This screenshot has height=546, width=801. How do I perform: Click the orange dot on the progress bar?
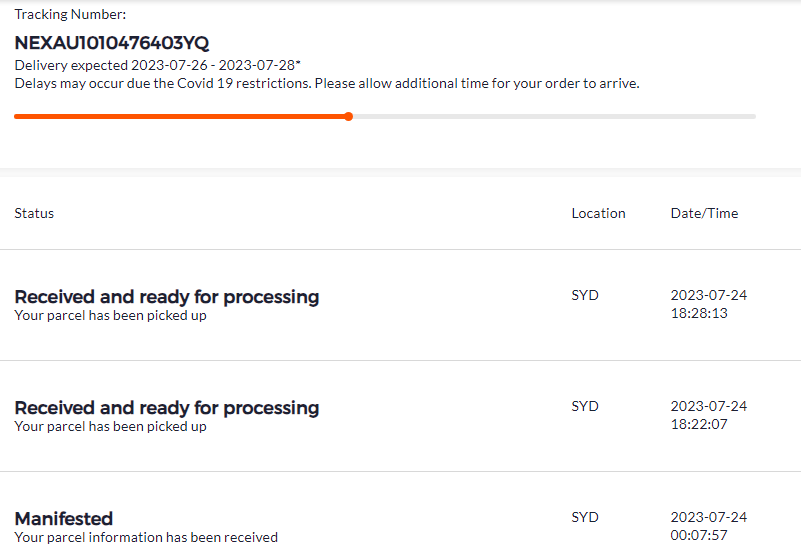[x=348, y=116]
